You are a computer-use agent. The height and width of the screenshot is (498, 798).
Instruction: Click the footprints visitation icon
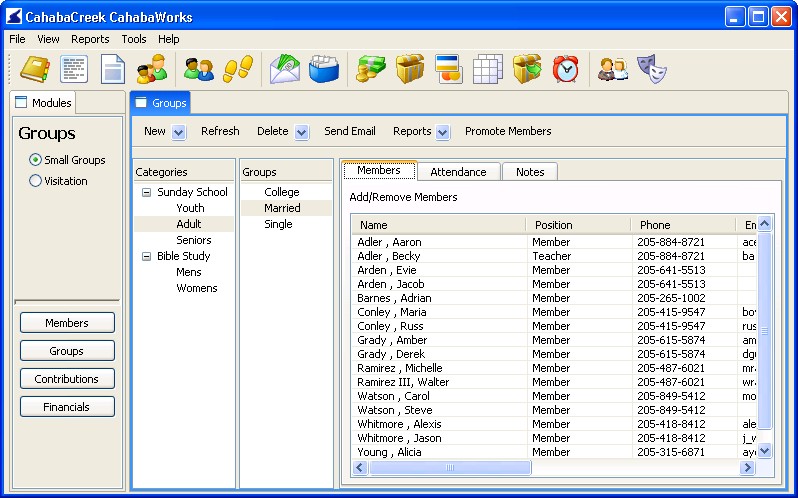(238, 69)
